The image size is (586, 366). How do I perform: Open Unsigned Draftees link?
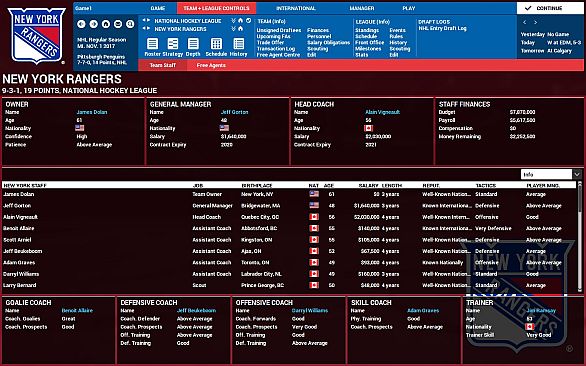pyautogui.click(x=279, y=30)
